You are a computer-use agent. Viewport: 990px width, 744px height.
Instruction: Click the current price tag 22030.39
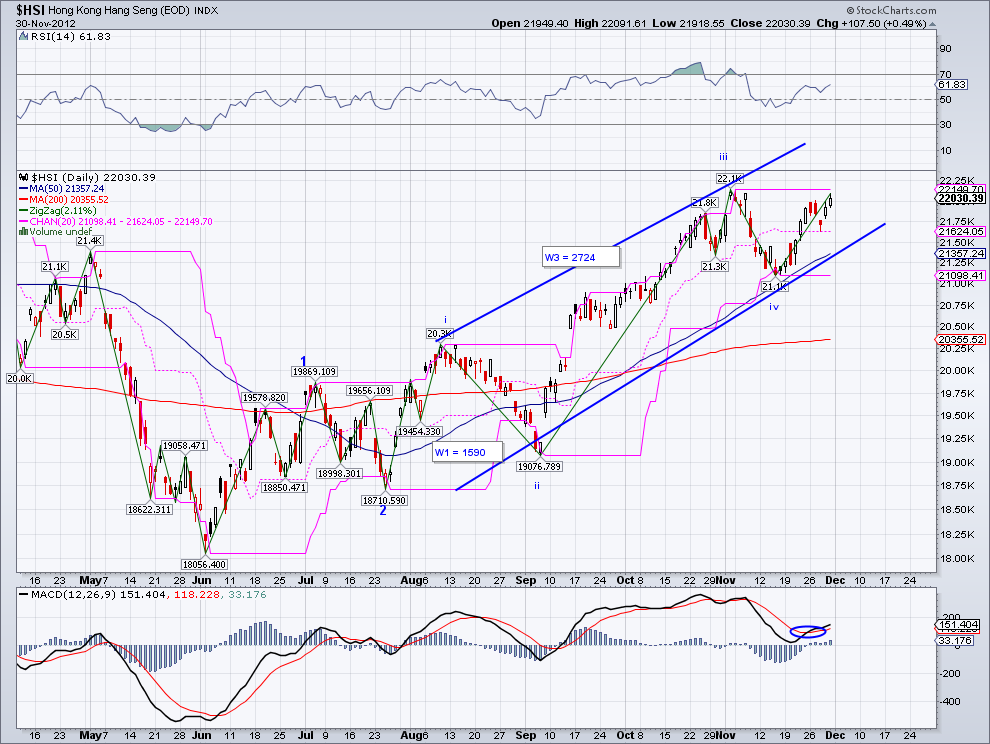click(x=961, y=198)
